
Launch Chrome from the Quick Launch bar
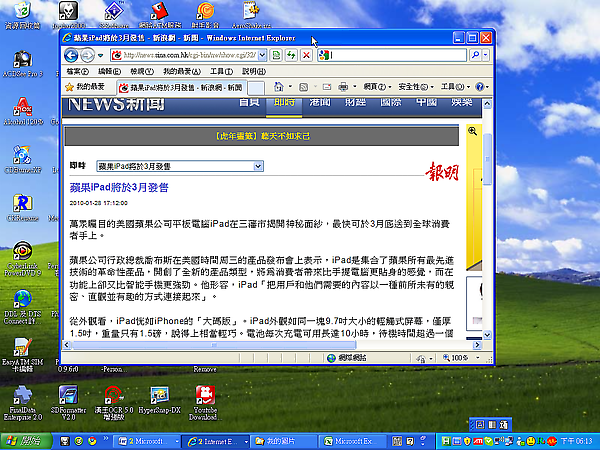click(92, 441)
